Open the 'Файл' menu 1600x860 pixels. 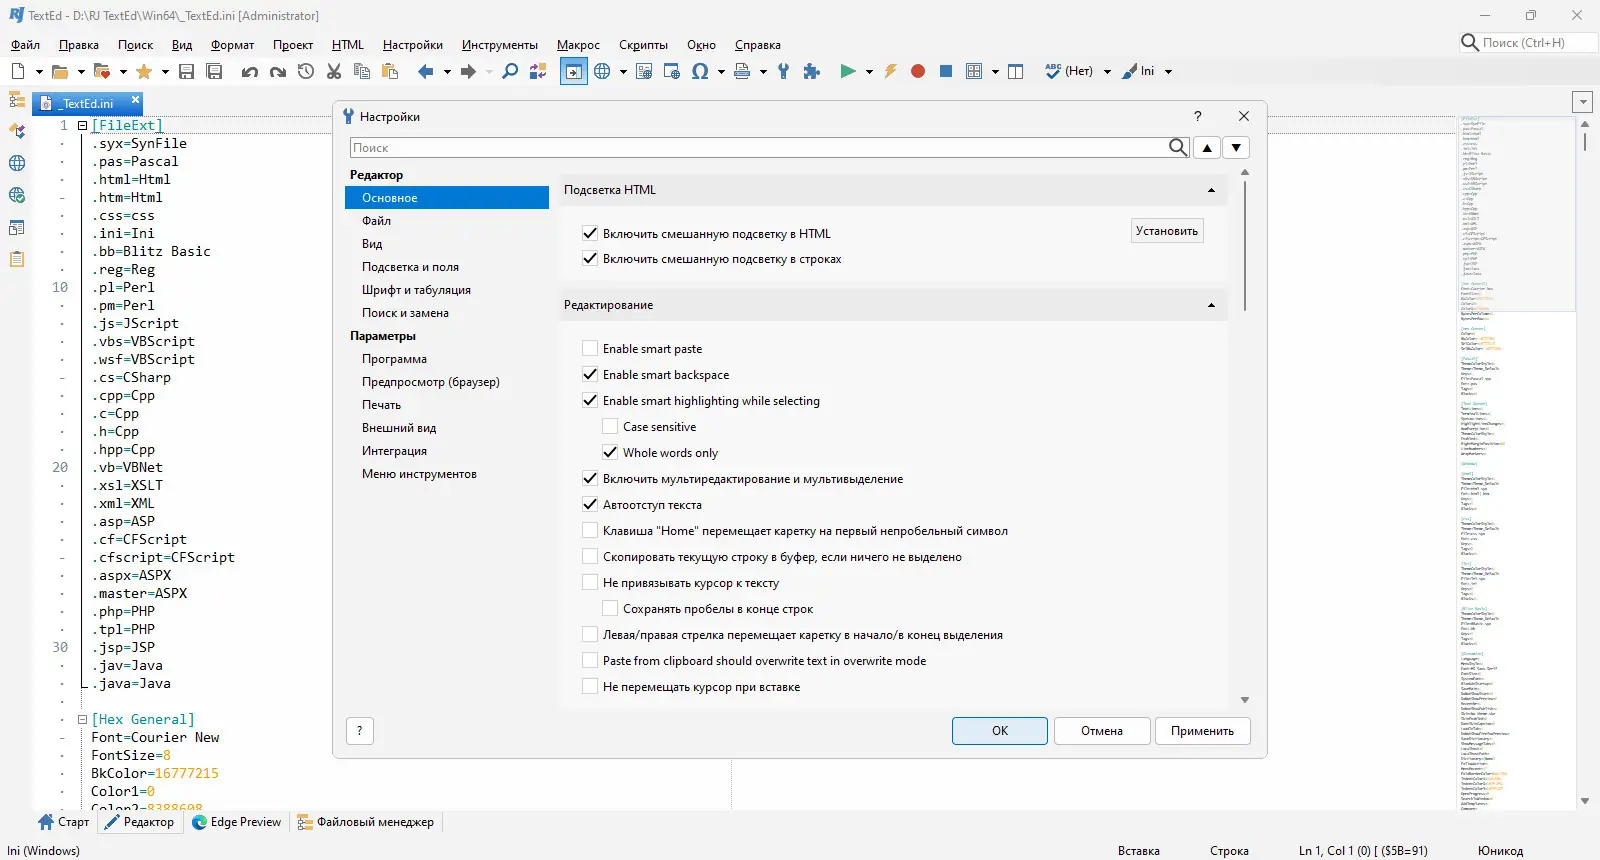(25, 45)
